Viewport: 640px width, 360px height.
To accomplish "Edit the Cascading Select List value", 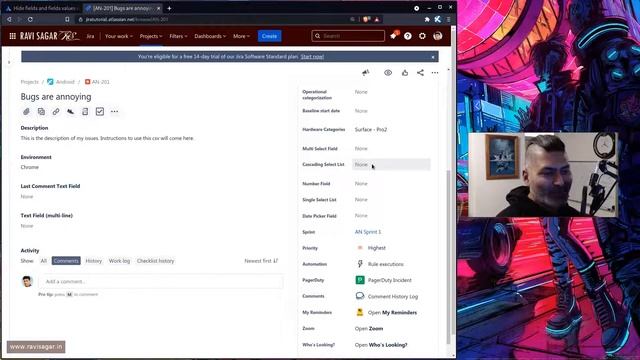I will click(x=391, y=164).
